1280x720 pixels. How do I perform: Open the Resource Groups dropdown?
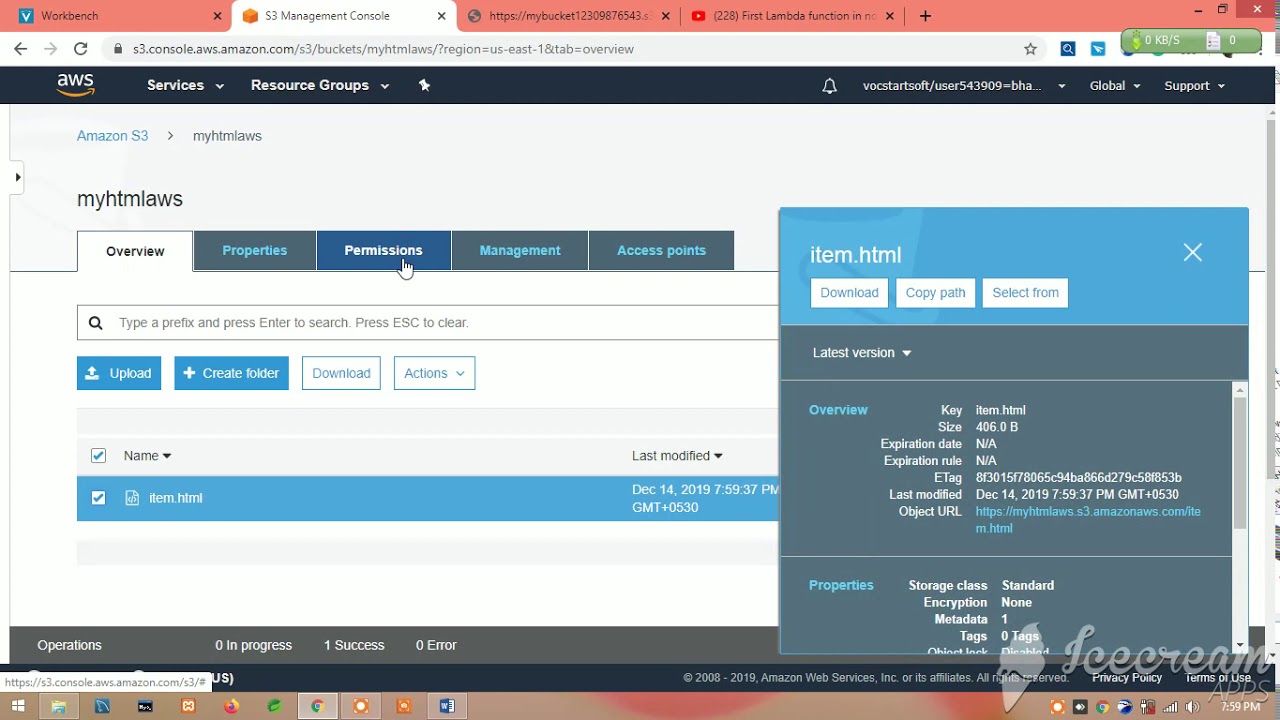coord(320,85)
